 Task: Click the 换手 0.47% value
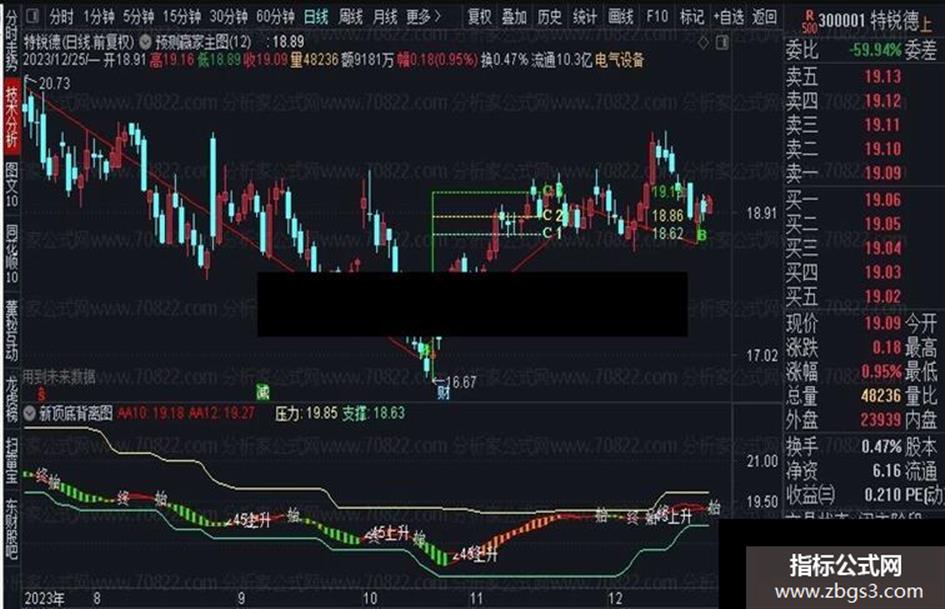[881, 447]
